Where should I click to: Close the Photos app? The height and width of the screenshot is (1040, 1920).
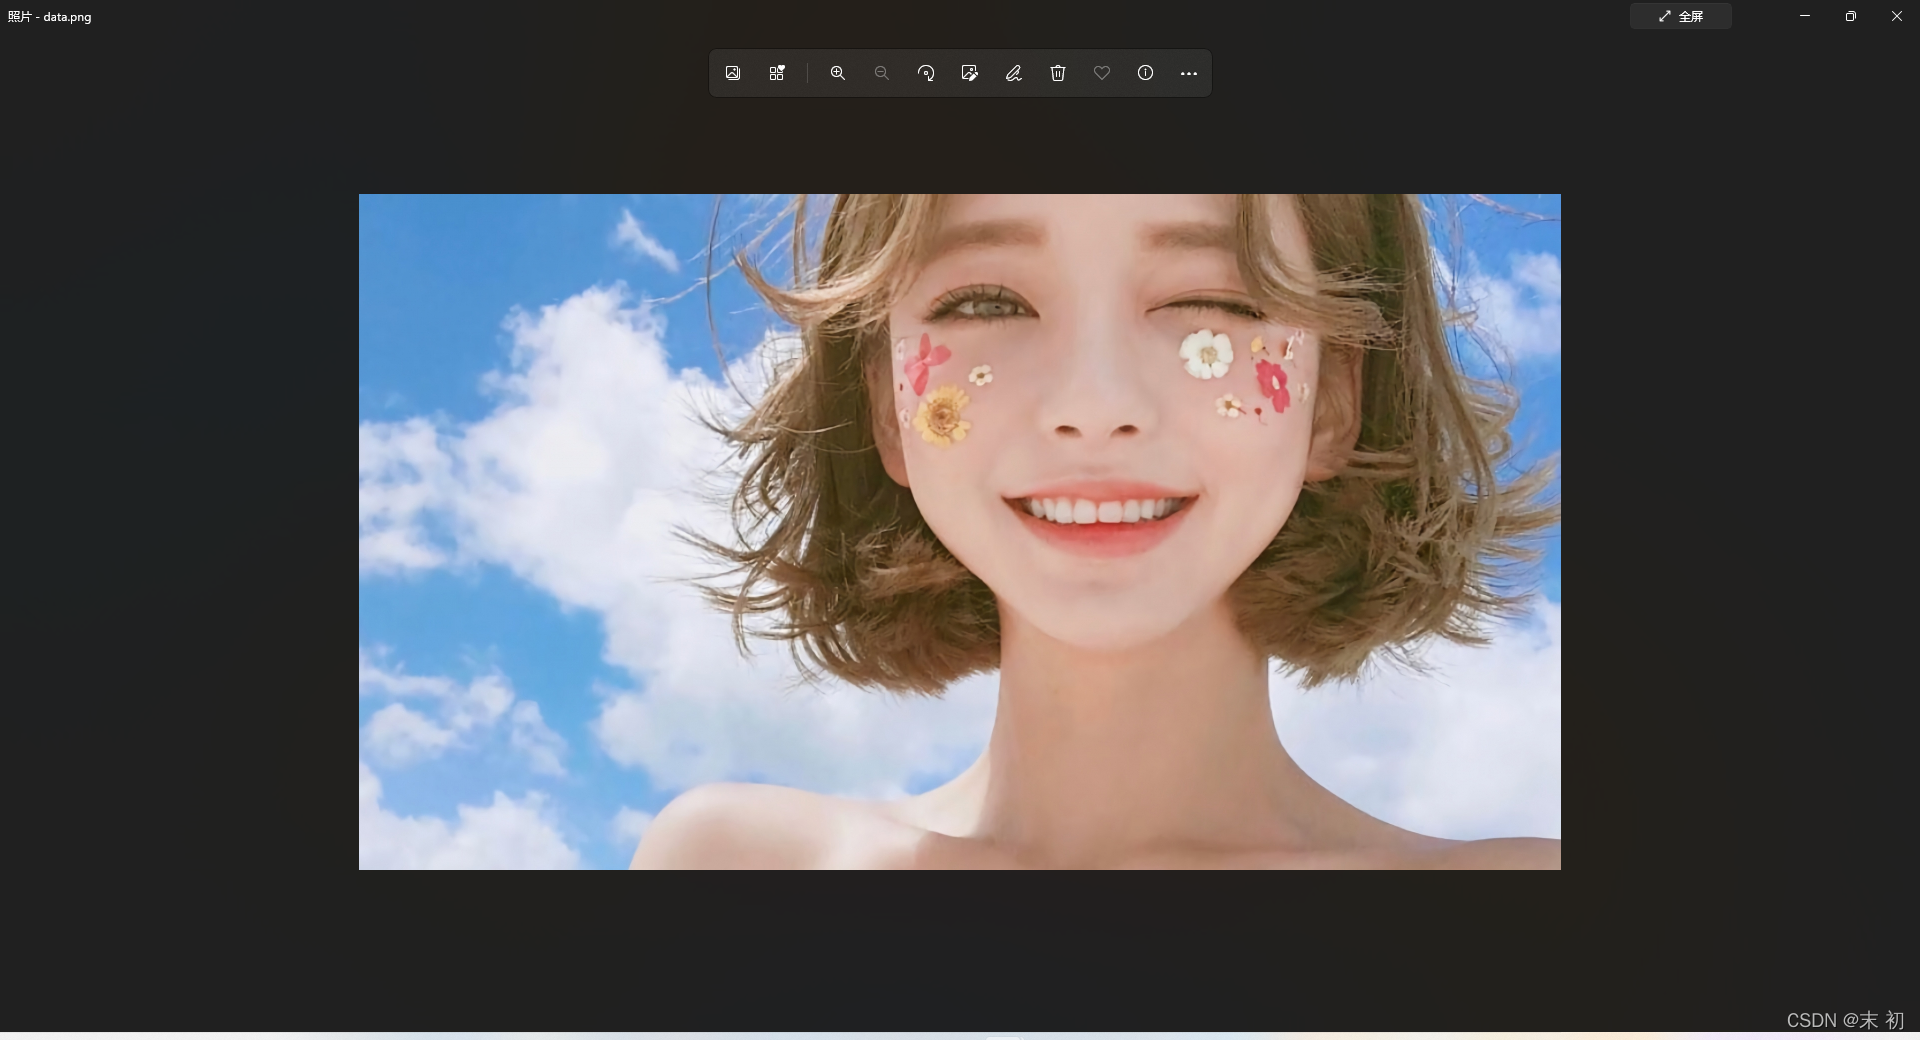1896,16
